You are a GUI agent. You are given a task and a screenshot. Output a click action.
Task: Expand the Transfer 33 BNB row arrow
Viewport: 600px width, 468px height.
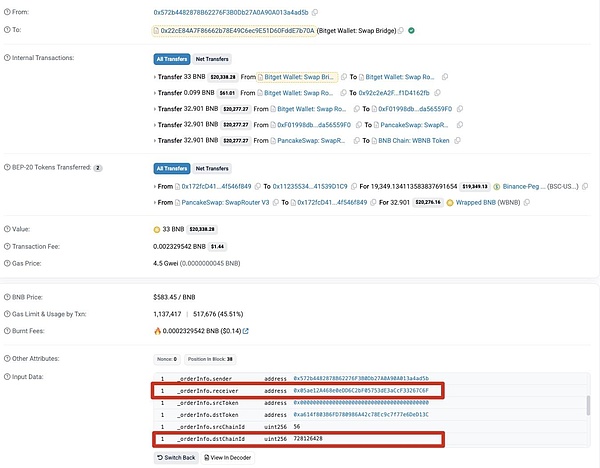(x=155, y=76)
